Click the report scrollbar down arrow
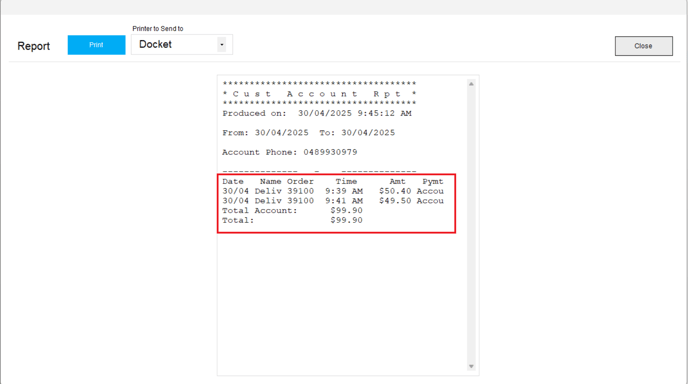The width and height of the screenshot is (688, 384). click(471, 366)
